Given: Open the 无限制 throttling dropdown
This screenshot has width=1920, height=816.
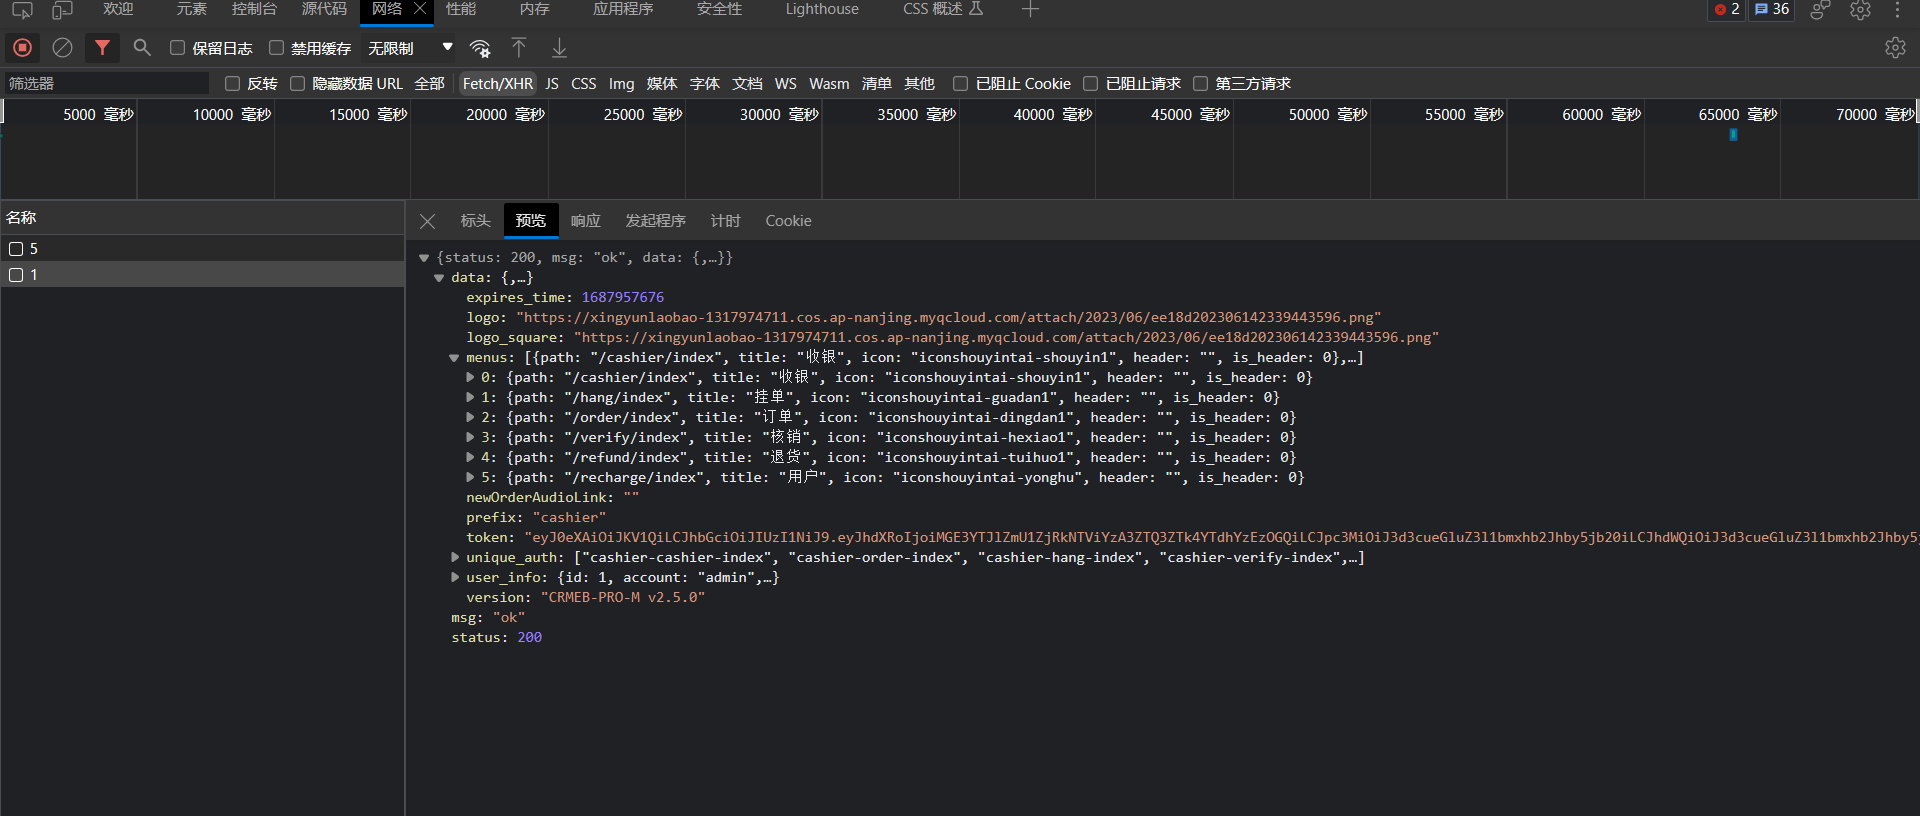Looking at the screenshot, I should [x=410, y=48].
